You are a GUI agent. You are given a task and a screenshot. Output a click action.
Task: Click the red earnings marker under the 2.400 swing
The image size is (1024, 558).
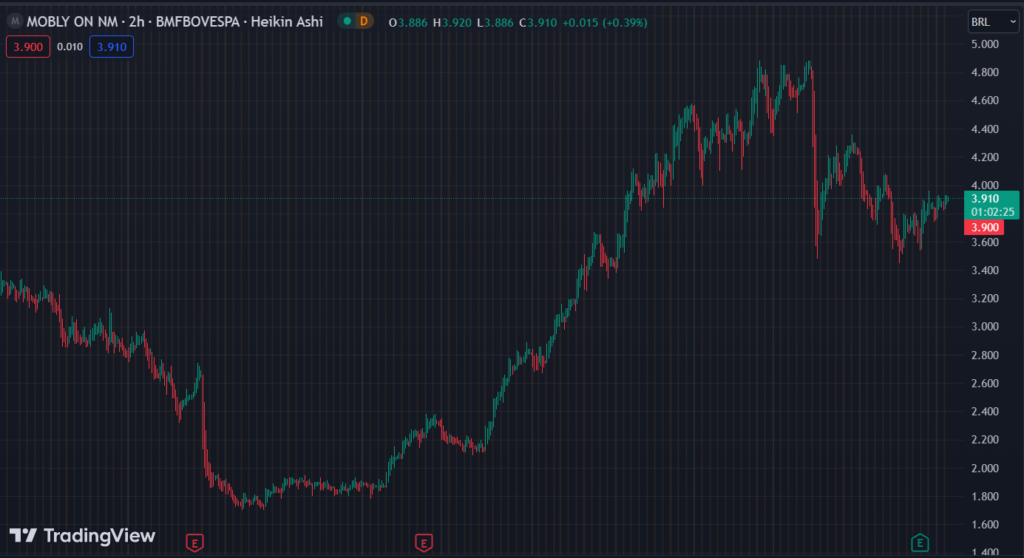[x=424, y=542]
